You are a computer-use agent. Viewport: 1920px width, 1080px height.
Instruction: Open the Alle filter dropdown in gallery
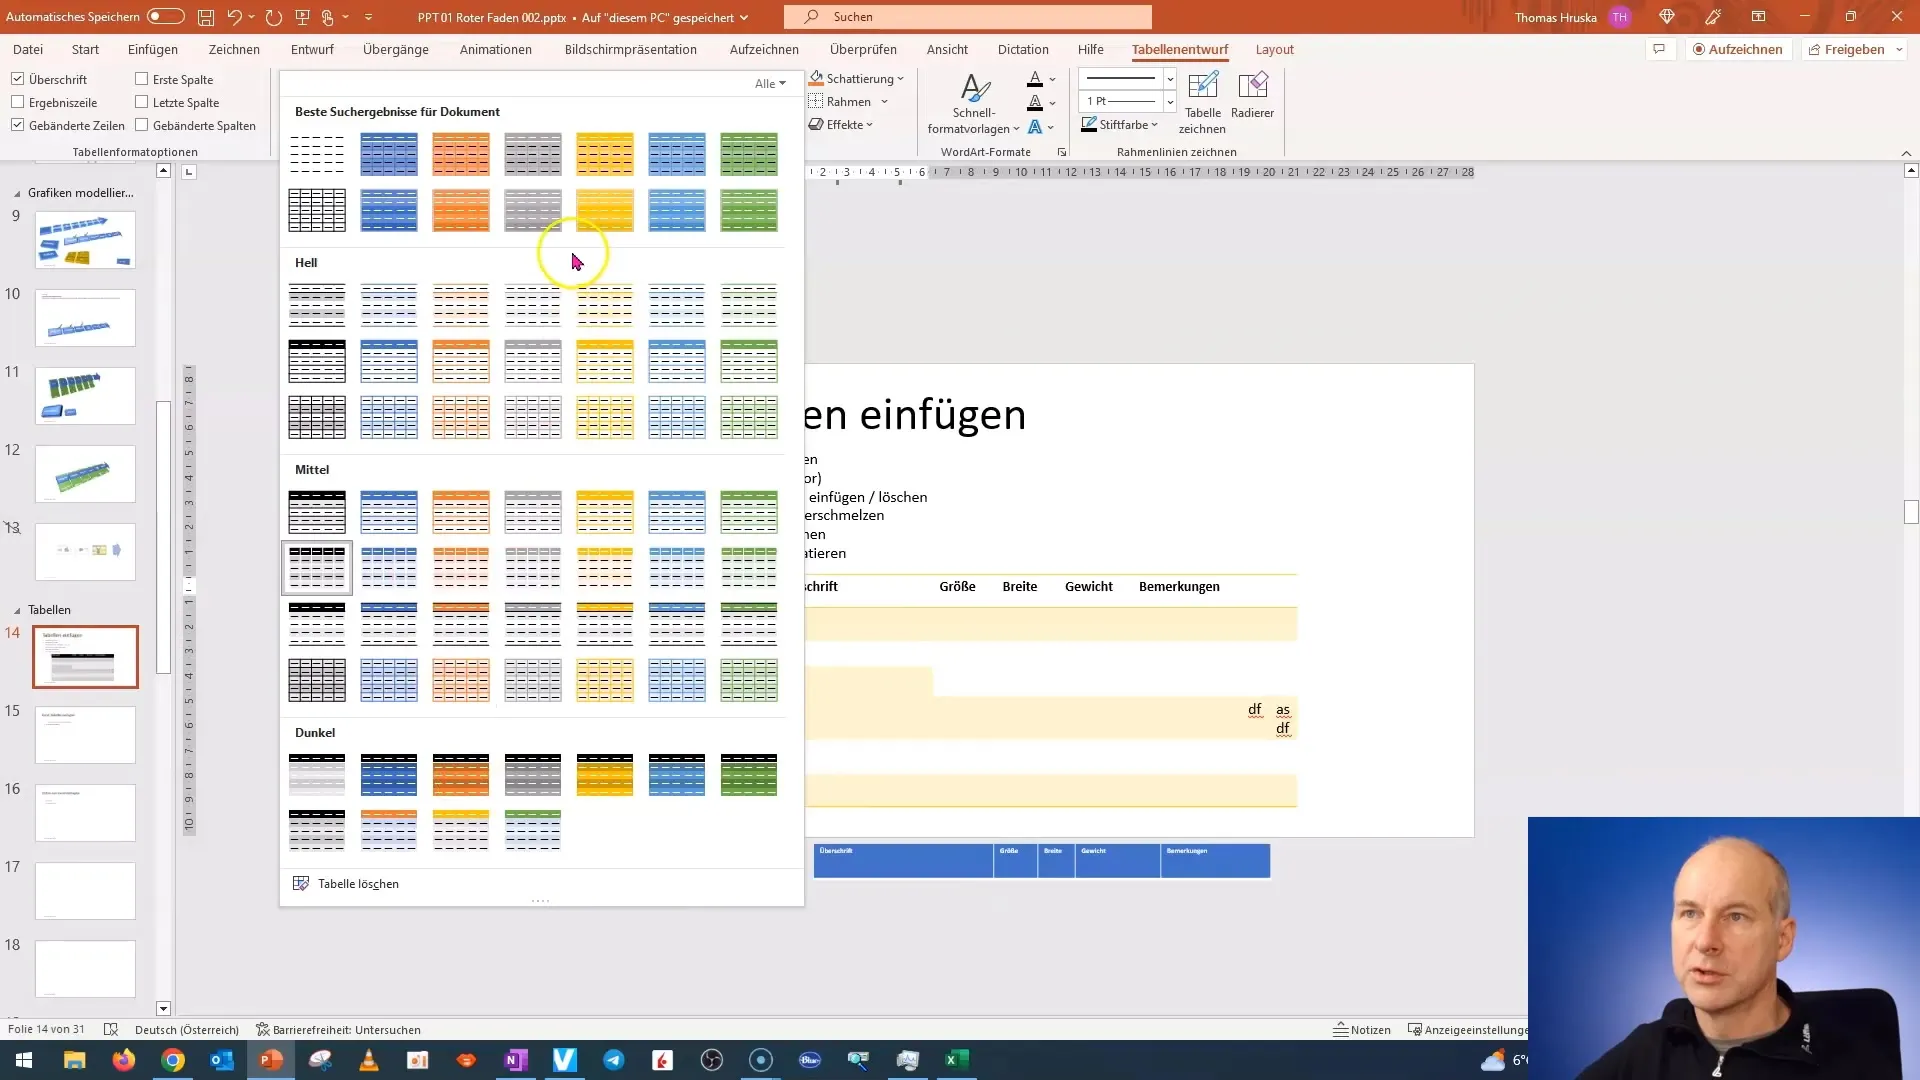pyautogui.click(x=770, y=83)
